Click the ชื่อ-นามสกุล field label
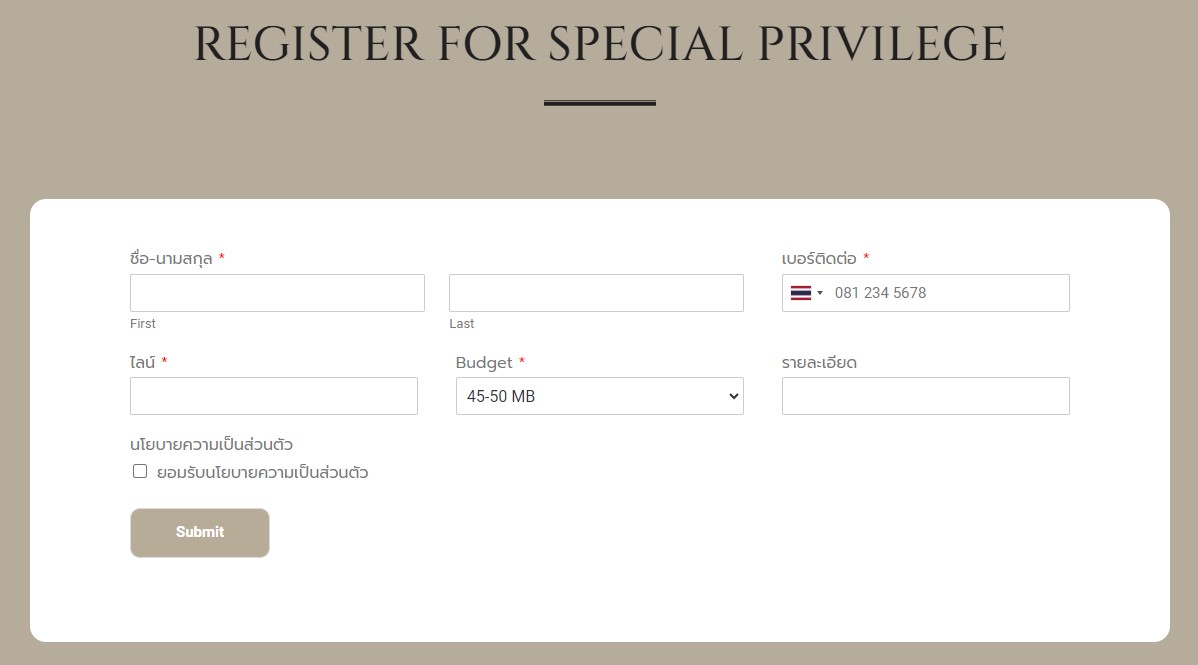This screenshot has height=665, width=1198. pyautogui.click(x=171, y=258)
